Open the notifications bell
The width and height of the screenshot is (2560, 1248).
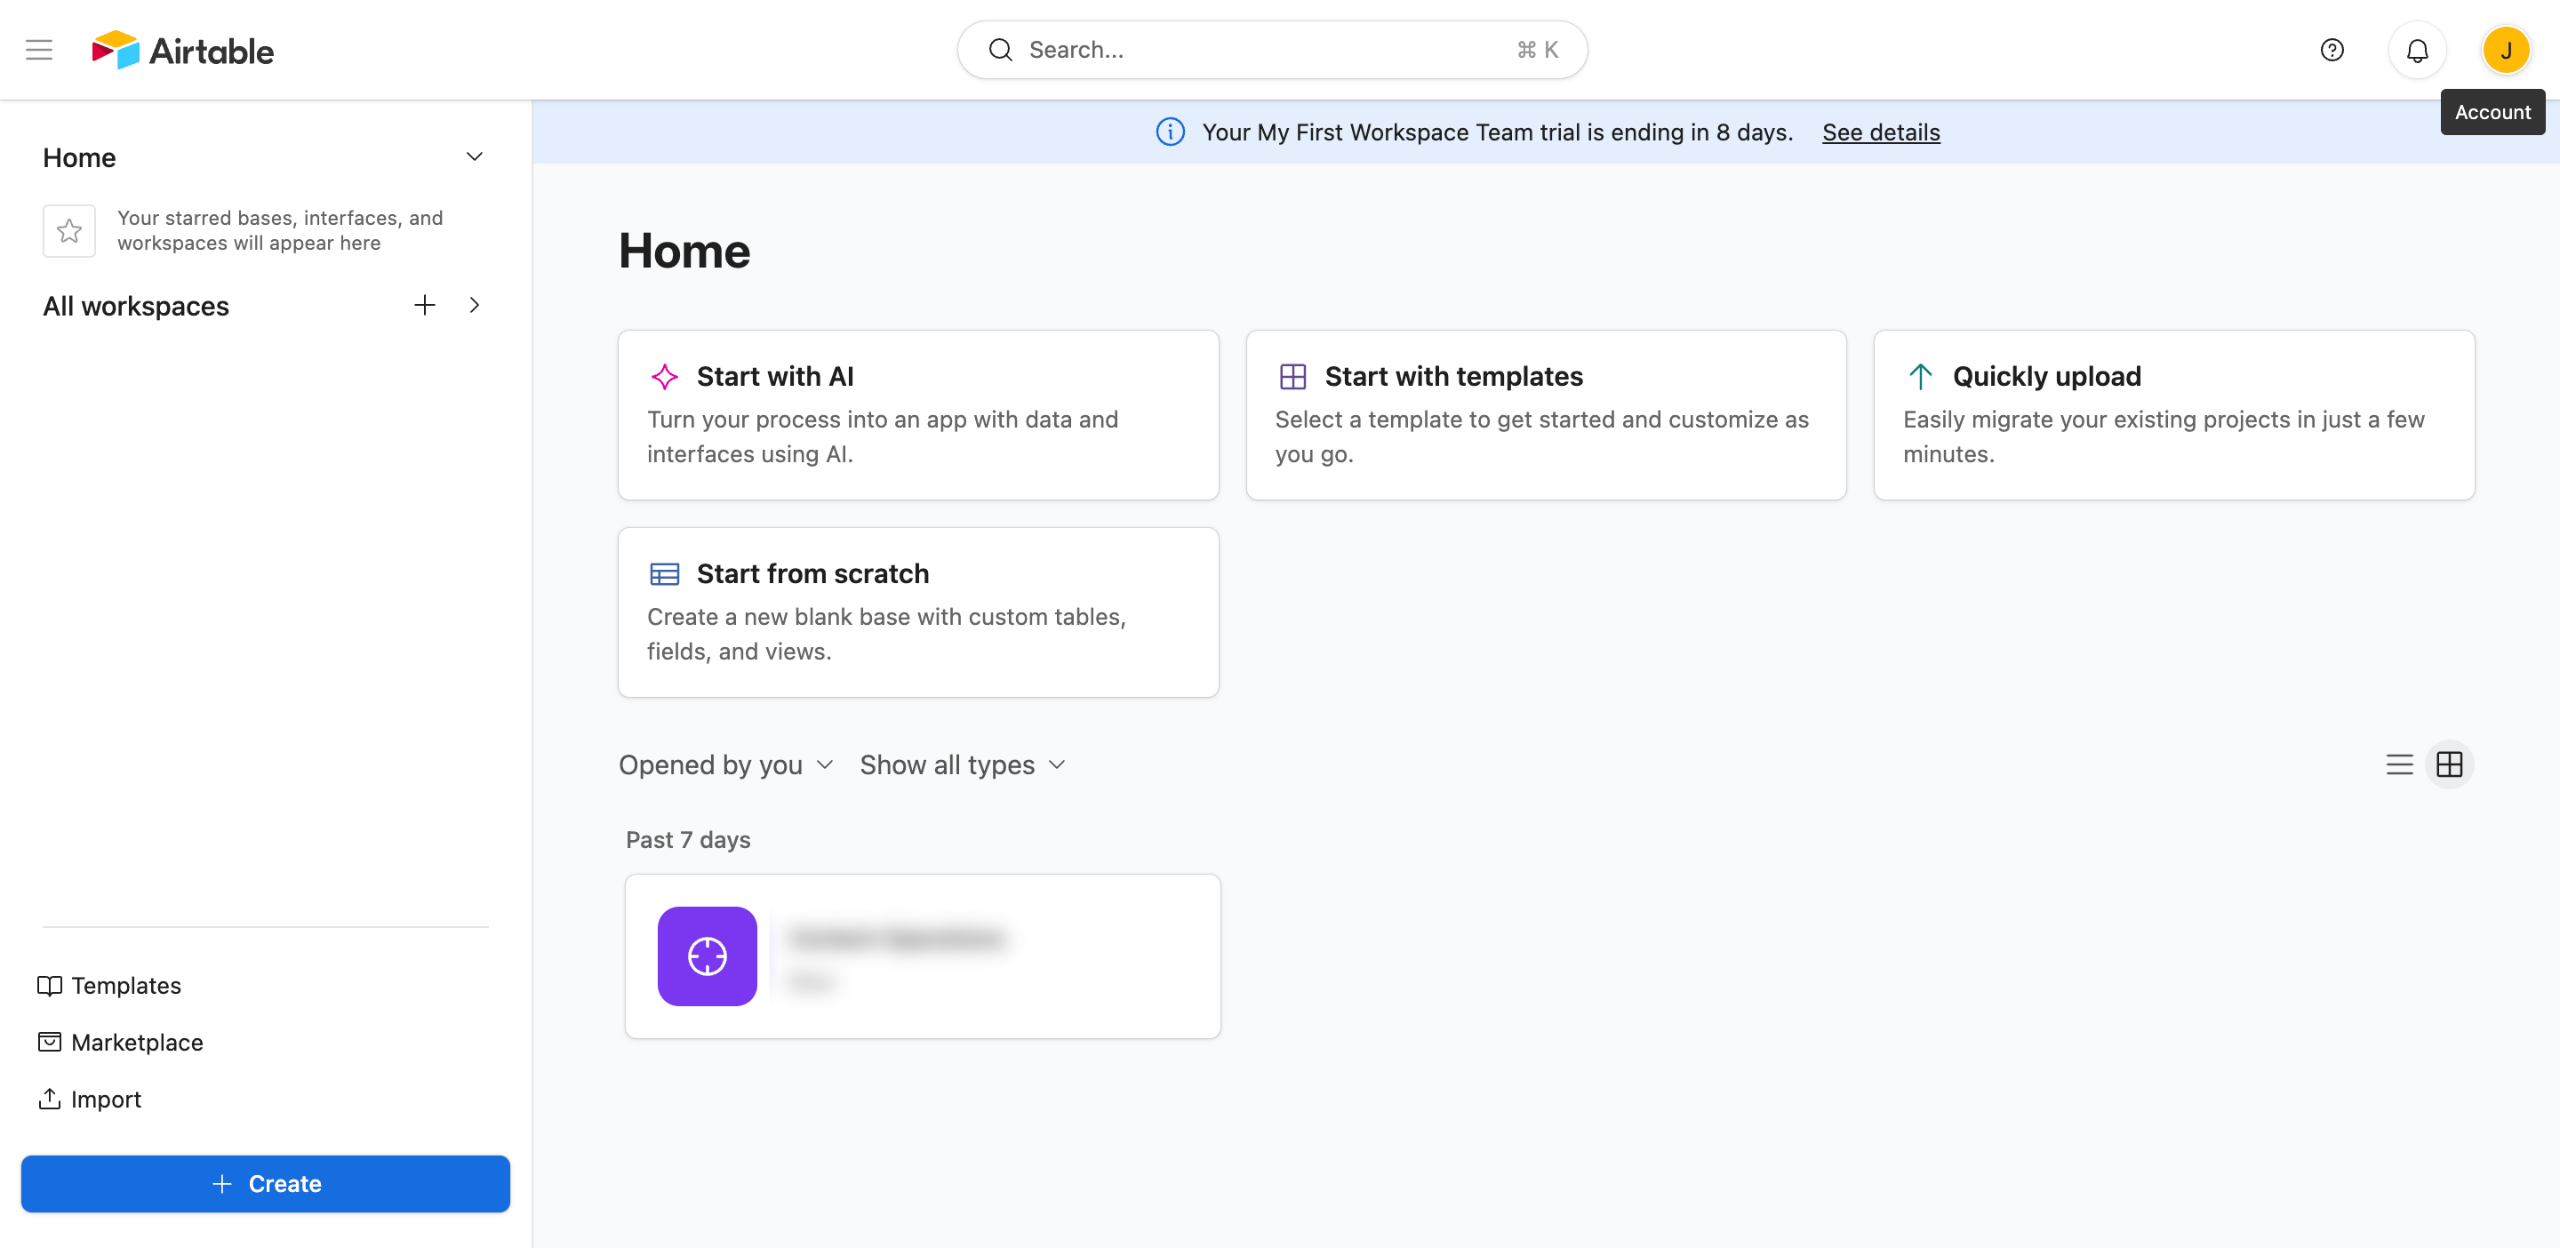coord(2416,50)
